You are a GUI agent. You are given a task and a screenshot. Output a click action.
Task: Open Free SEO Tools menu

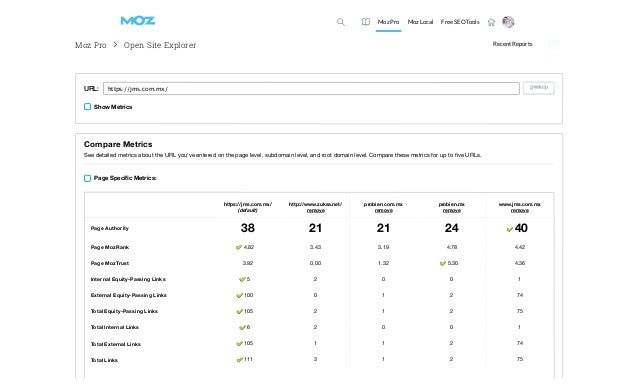460,22
